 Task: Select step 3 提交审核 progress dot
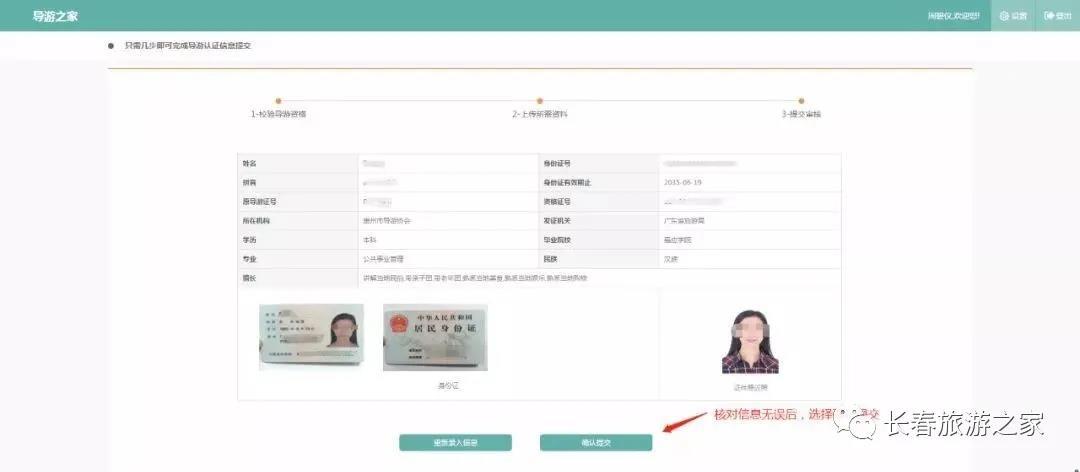tap(801, 101)
